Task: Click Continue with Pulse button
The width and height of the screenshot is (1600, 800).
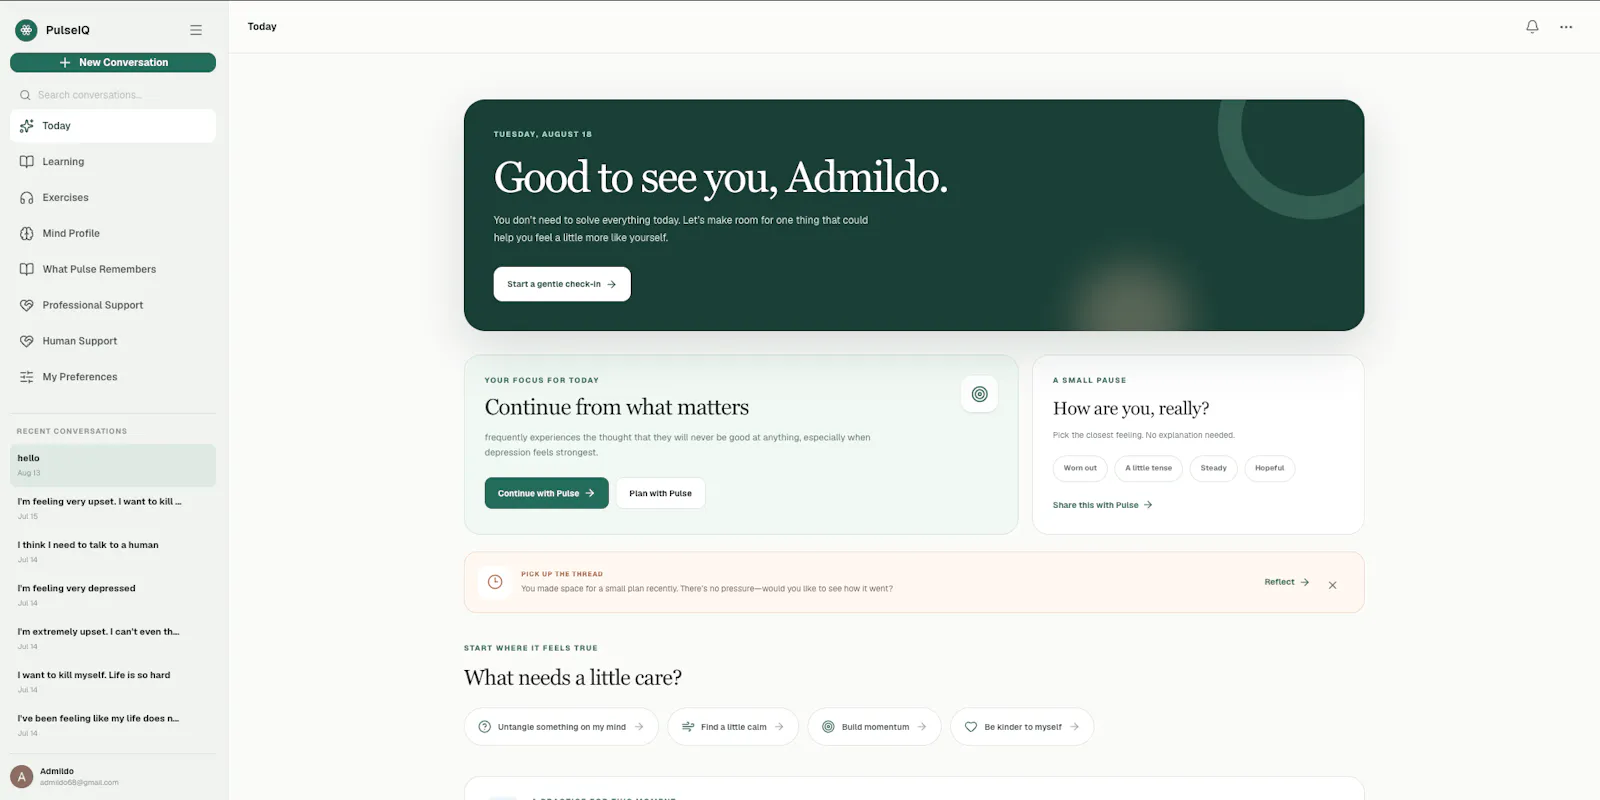Action: [546, 493]
